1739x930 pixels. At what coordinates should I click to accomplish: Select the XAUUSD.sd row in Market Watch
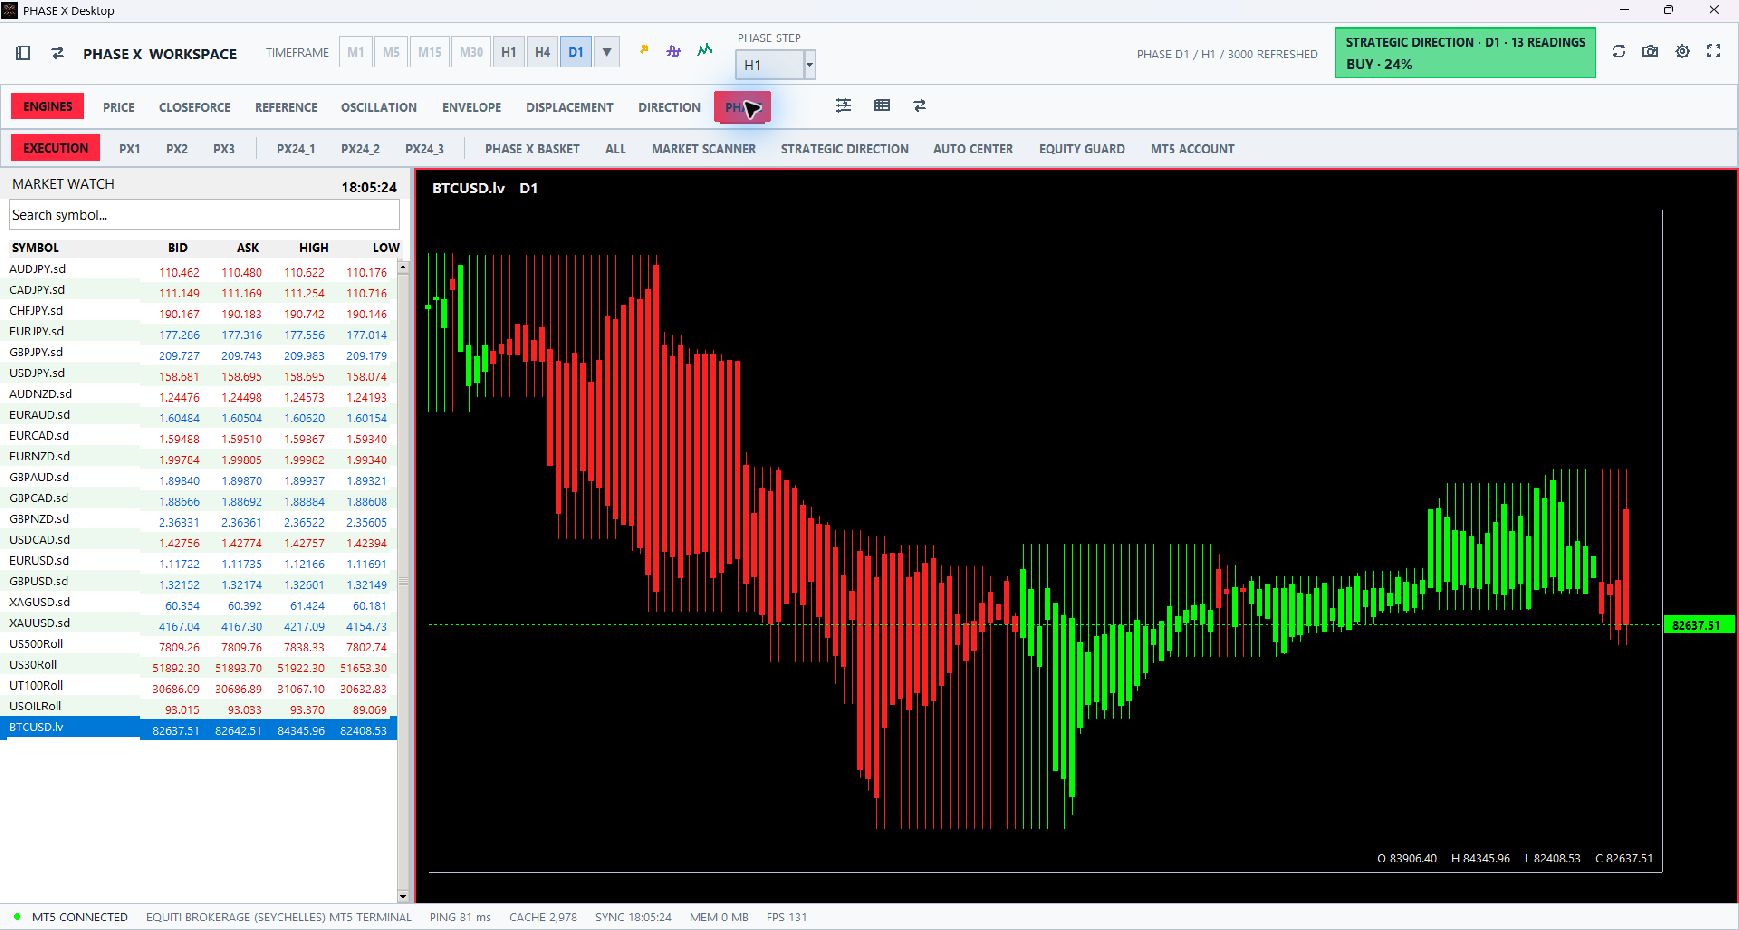coord(199,623)
